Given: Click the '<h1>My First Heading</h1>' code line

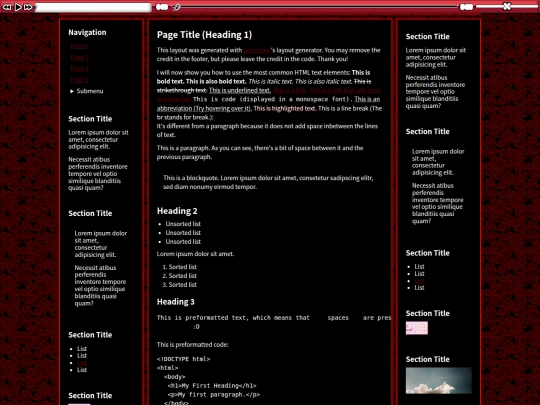Looking at the screenshot, I should point(212,386).
